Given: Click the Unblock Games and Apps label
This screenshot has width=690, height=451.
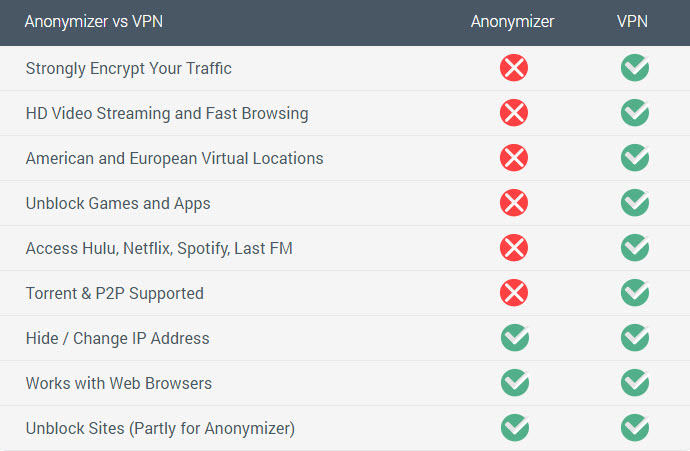Looking at the screenshot, I should point(118,204).
